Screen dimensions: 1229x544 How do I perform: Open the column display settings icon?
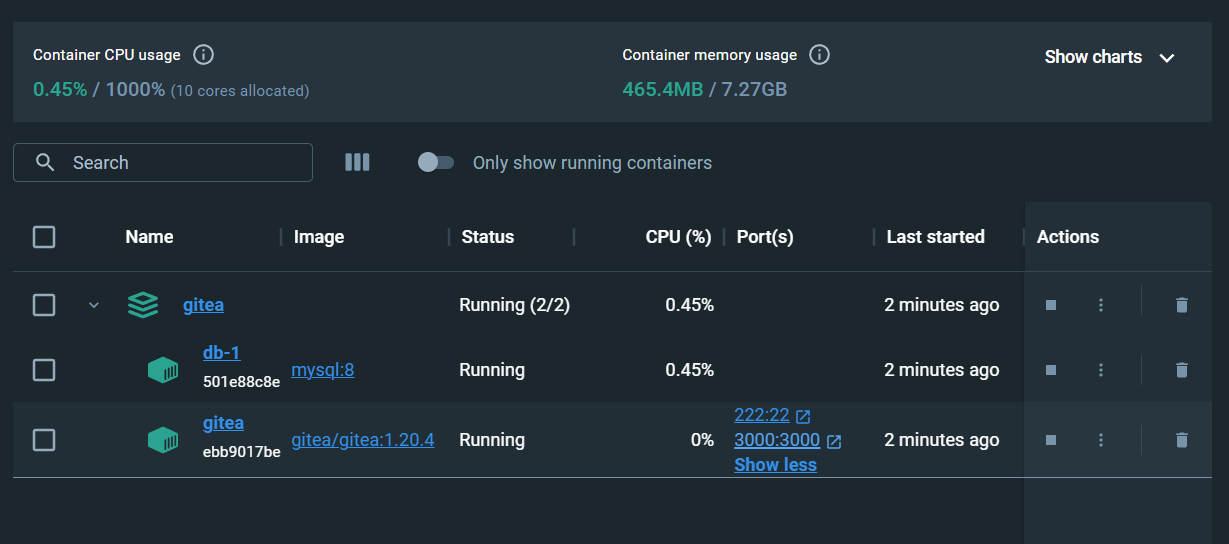(357, 162)
